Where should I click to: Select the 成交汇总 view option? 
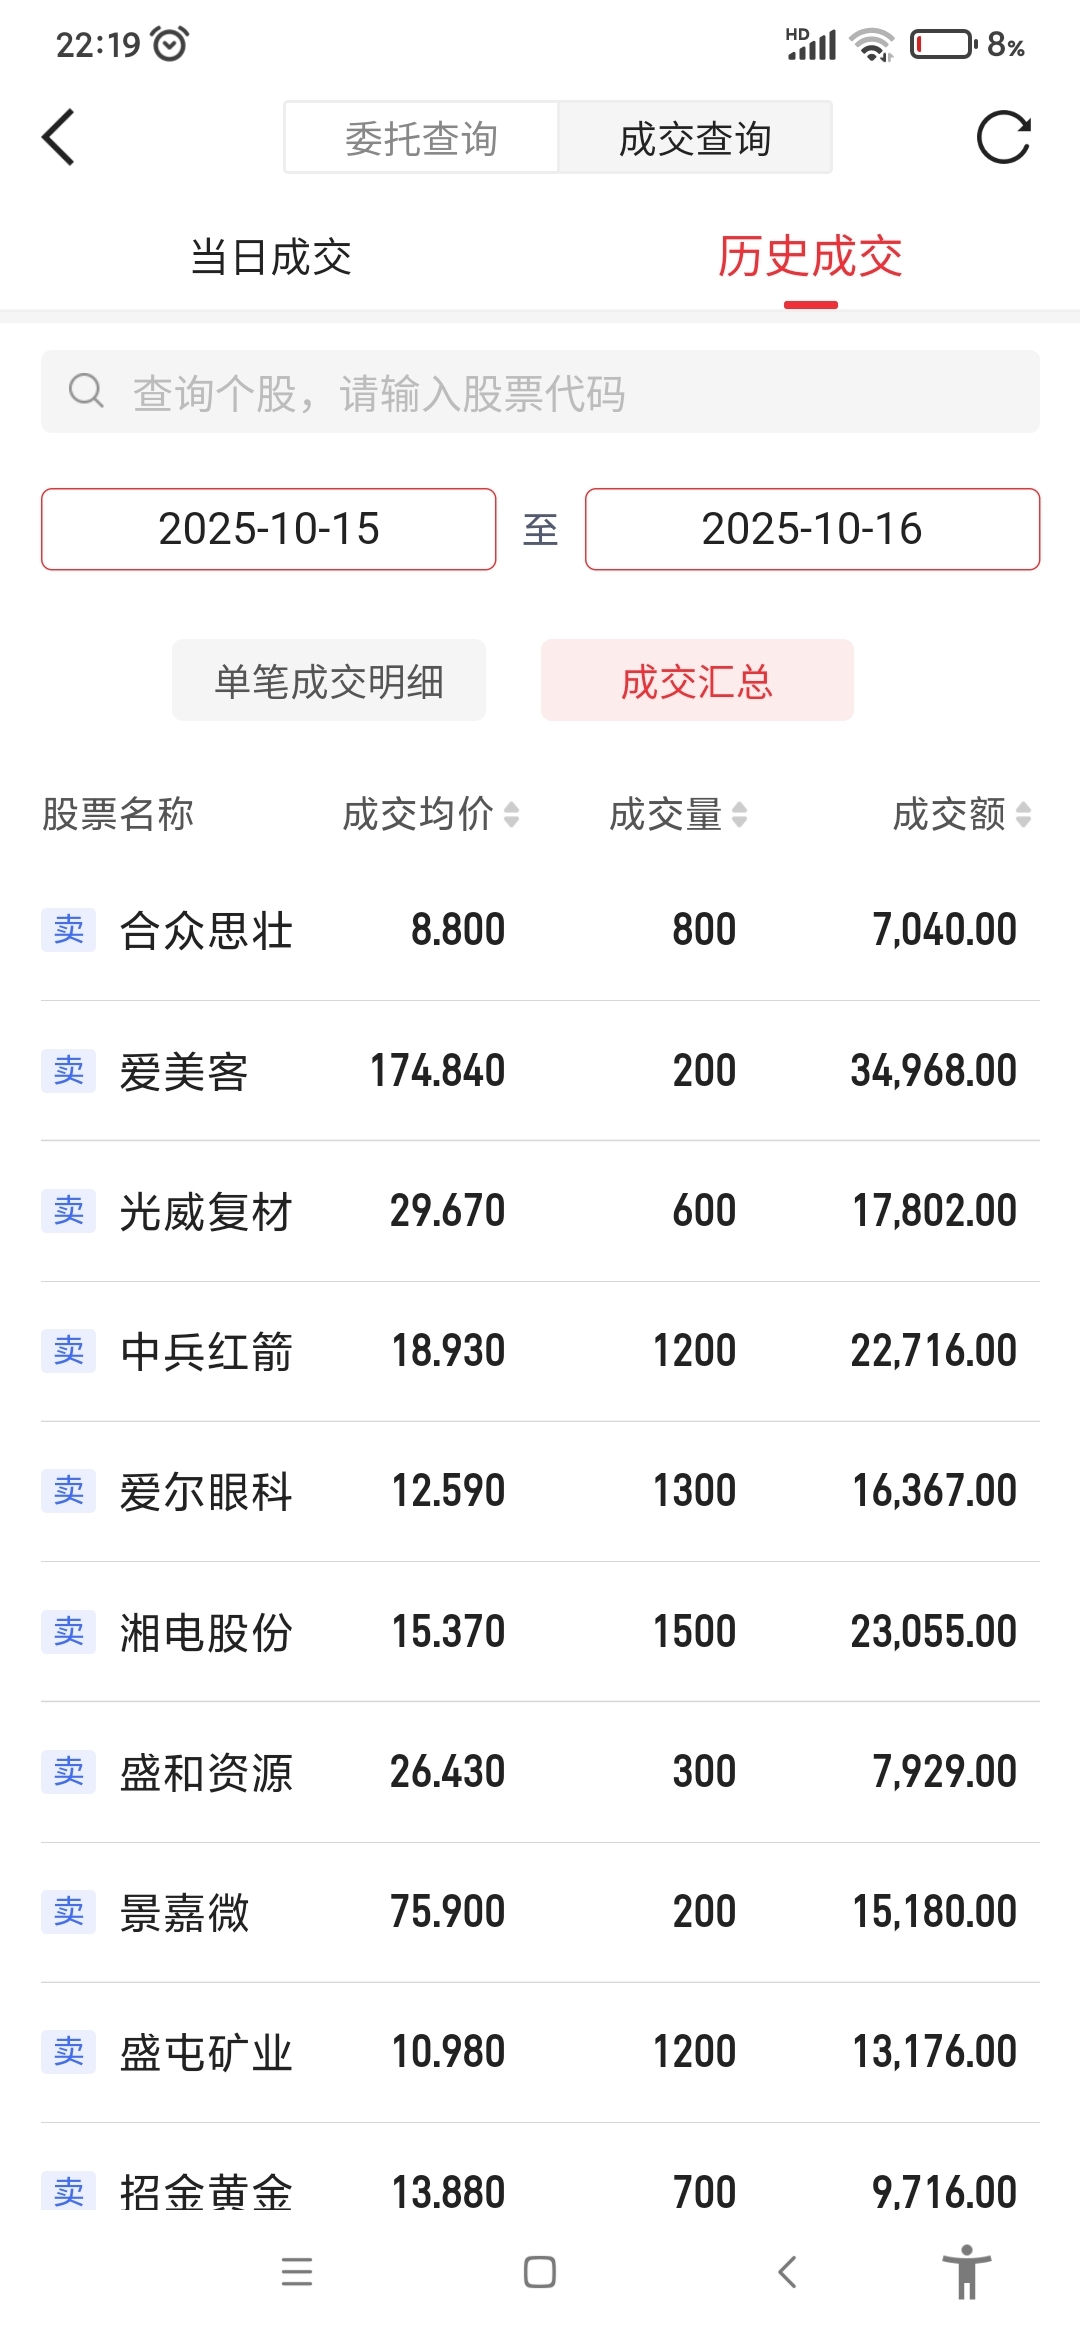point(697,680)
